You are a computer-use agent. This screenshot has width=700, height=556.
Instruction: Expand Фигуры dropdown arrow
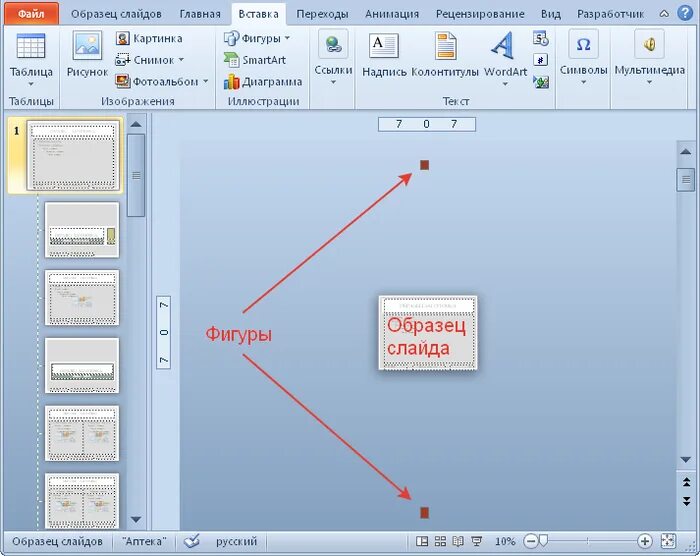287,38
